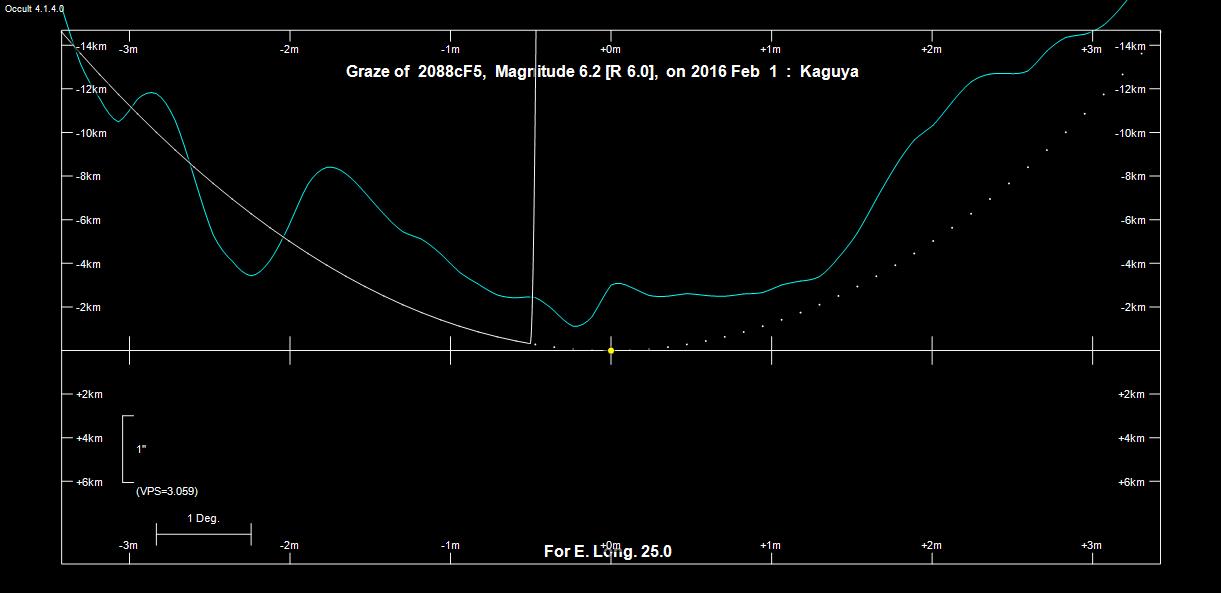Click the -14km label on the left axis
This screenshot has width=1221, height=593.
click(91, 46)
